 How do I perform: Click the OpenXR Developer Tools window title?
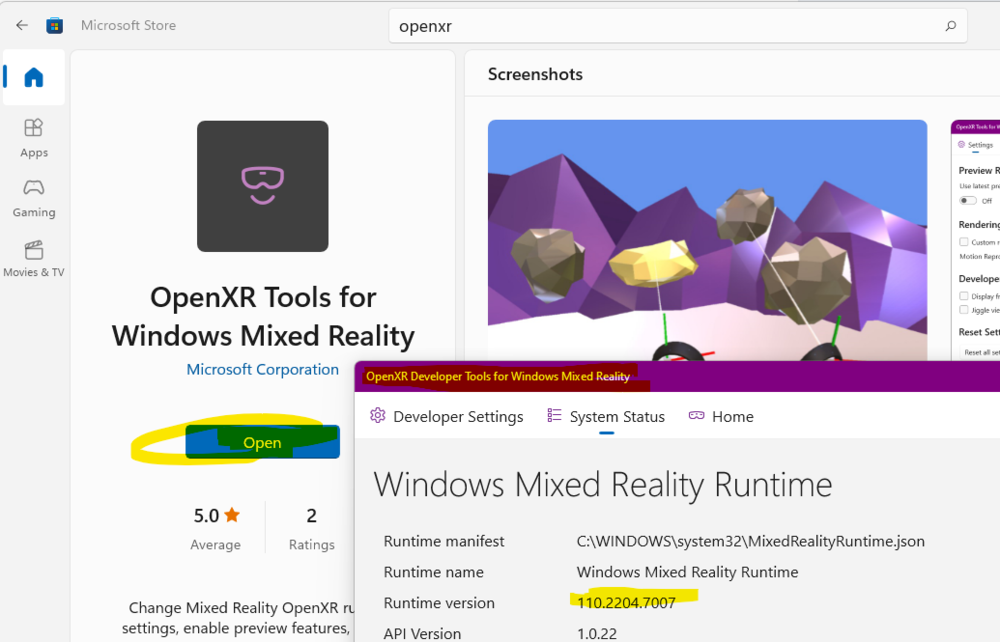[498, 376]
